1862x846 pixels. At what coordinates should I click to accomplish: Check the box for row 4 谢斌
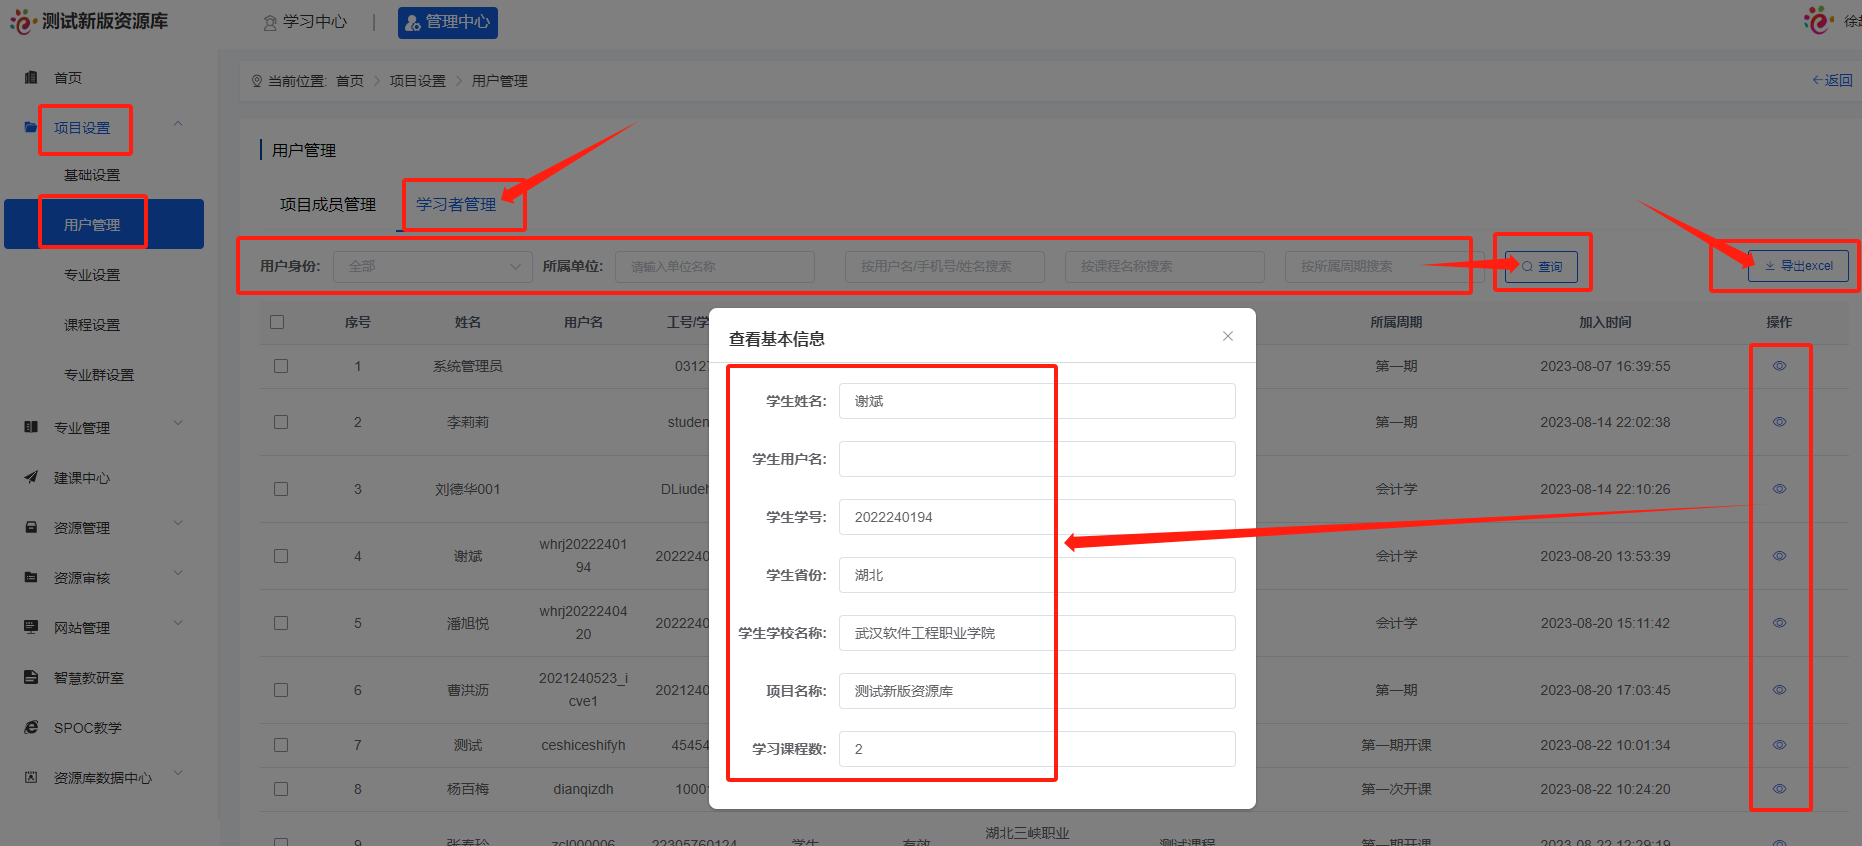point(281,556)
